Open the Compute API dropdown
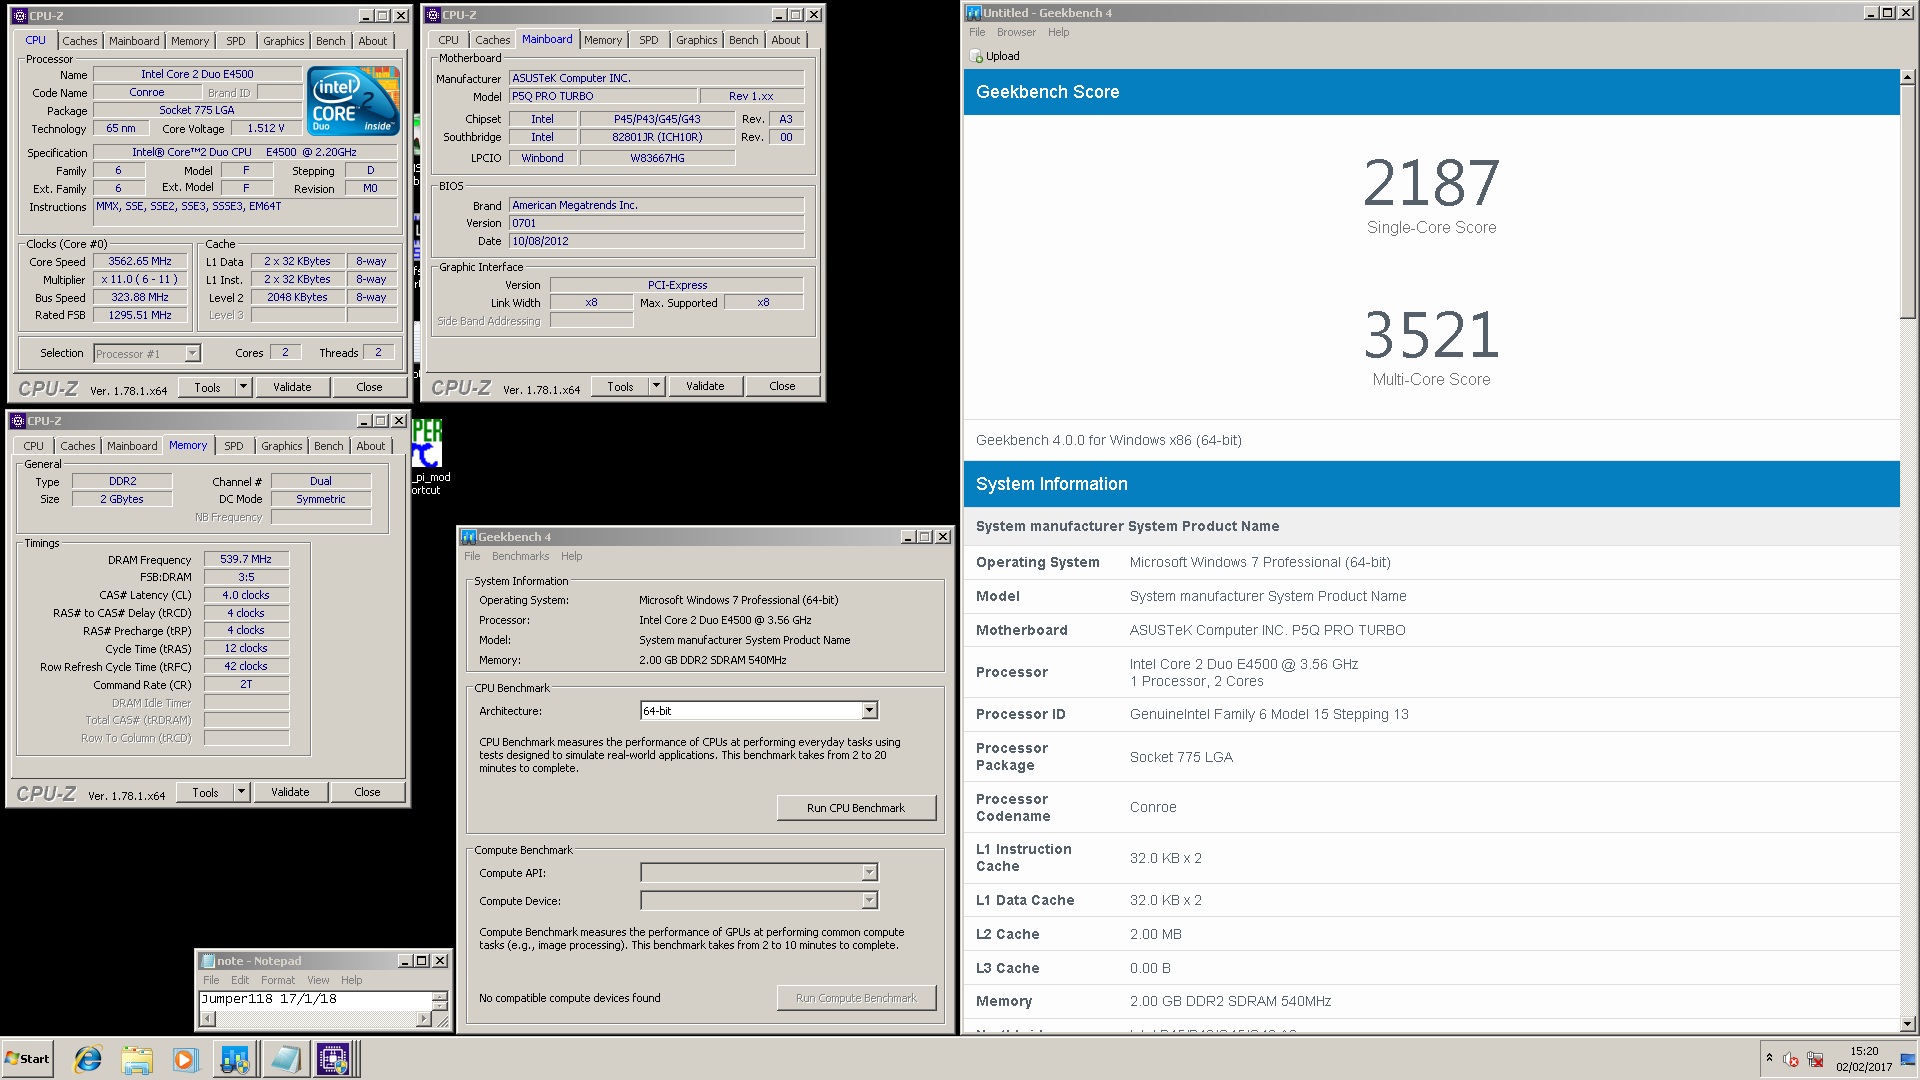Screen dimensions: 1920x1080 click(869, 873)
